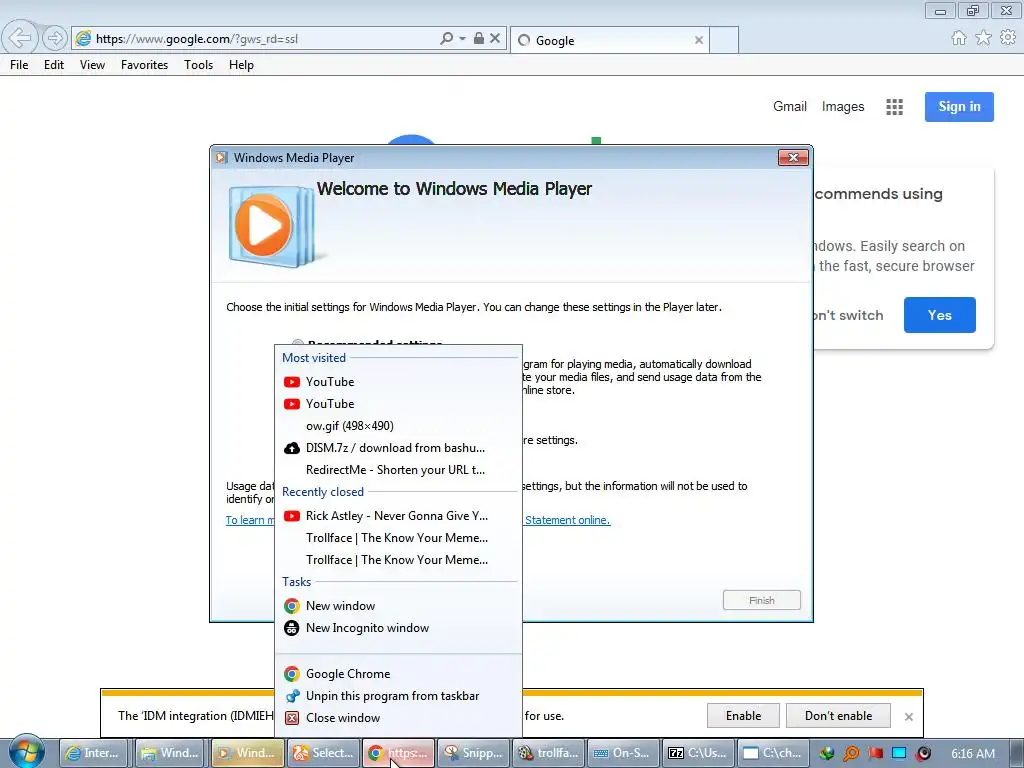
Task: Click the red flag Action Center tray icon
Action: [875, 754]
